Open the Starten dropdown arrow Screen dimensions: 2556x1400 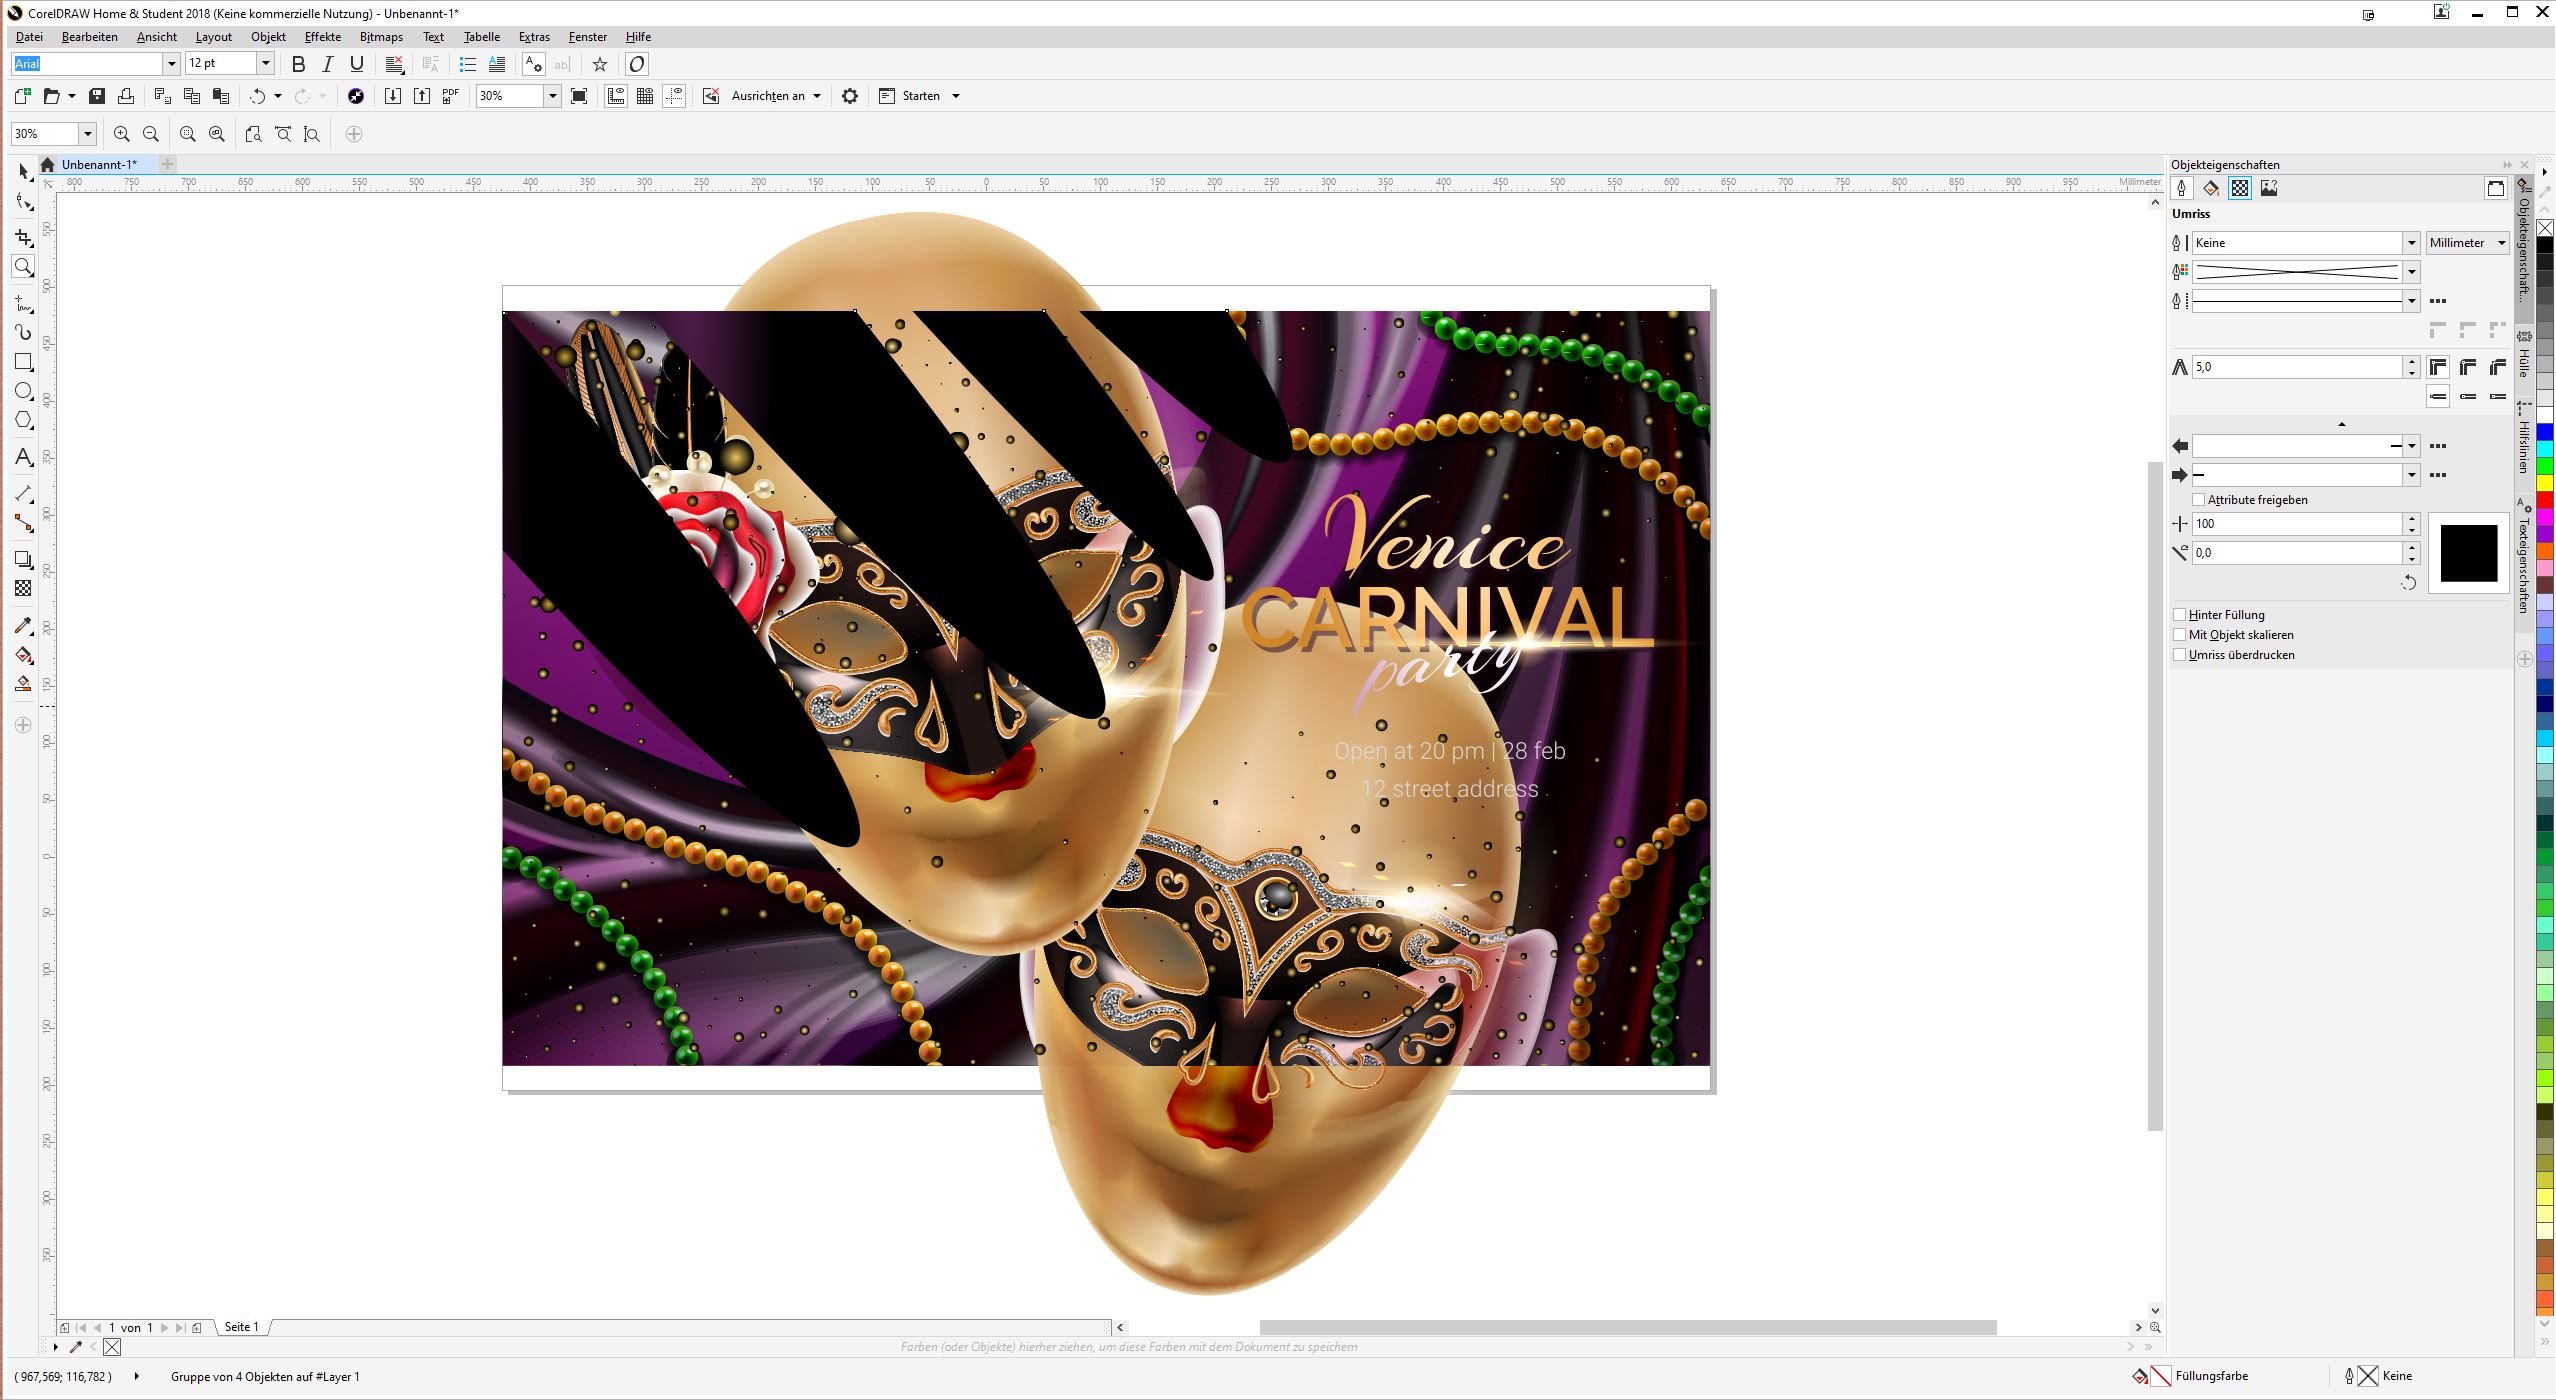(956, 96)
